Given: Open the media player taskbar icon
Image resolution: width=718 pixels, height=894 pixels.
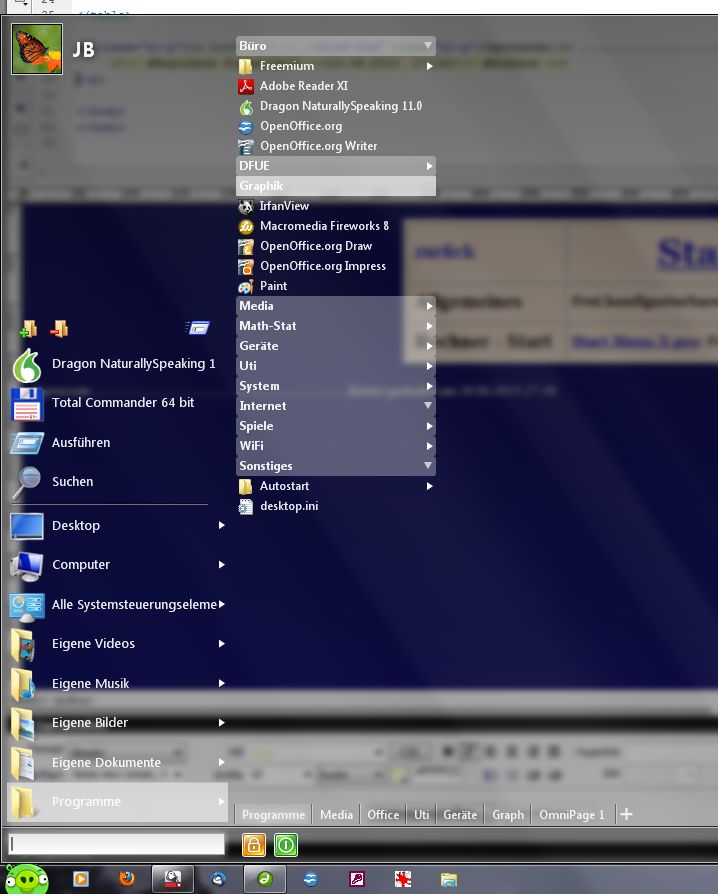Looking at the screenshot, I should click(81, 879).
